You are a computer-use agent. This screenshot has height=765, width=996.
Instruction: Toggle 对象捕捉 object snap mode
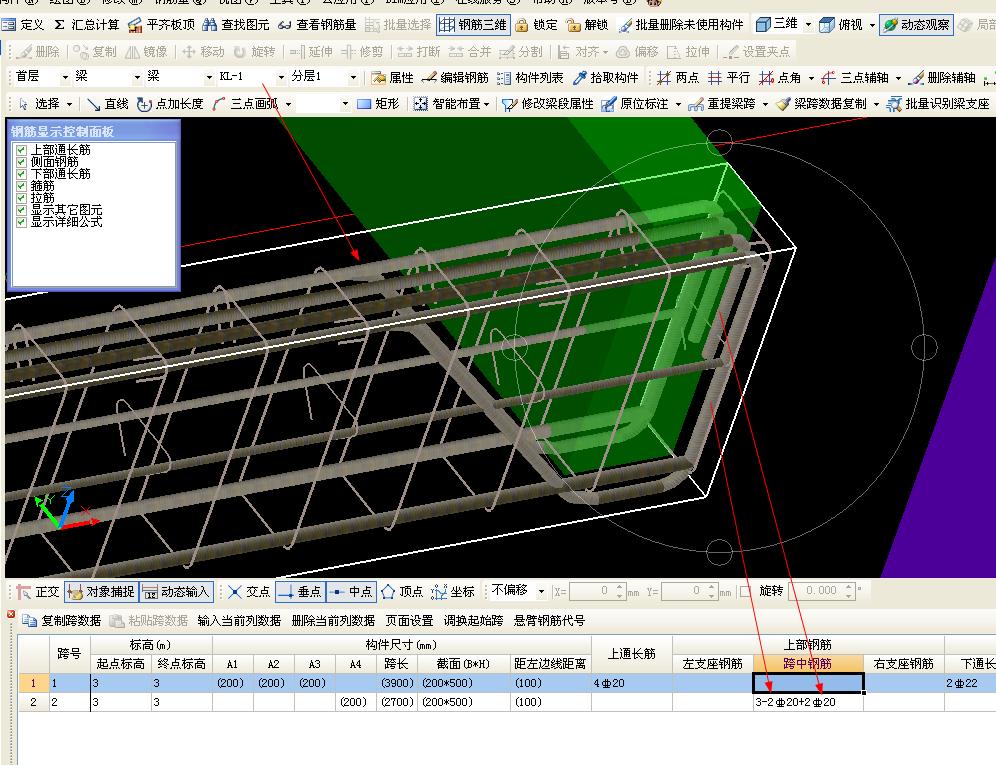point(100,592)
